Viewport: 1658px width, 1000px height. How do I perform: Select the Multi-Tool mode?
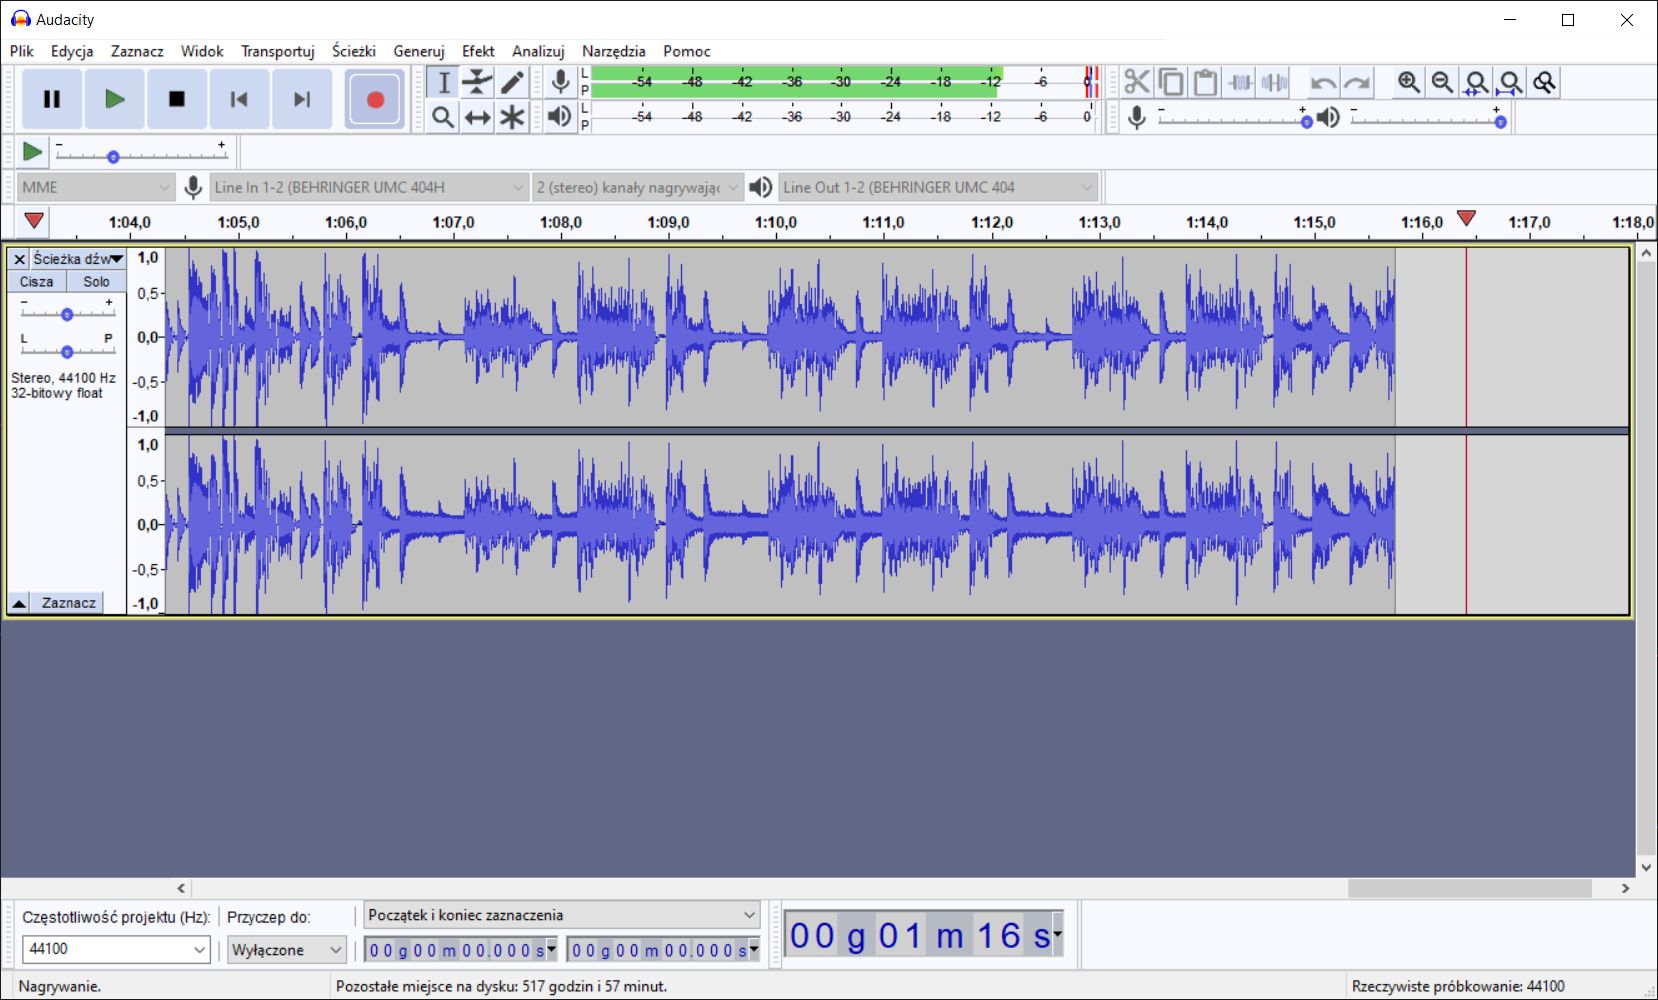click(511, 117)
